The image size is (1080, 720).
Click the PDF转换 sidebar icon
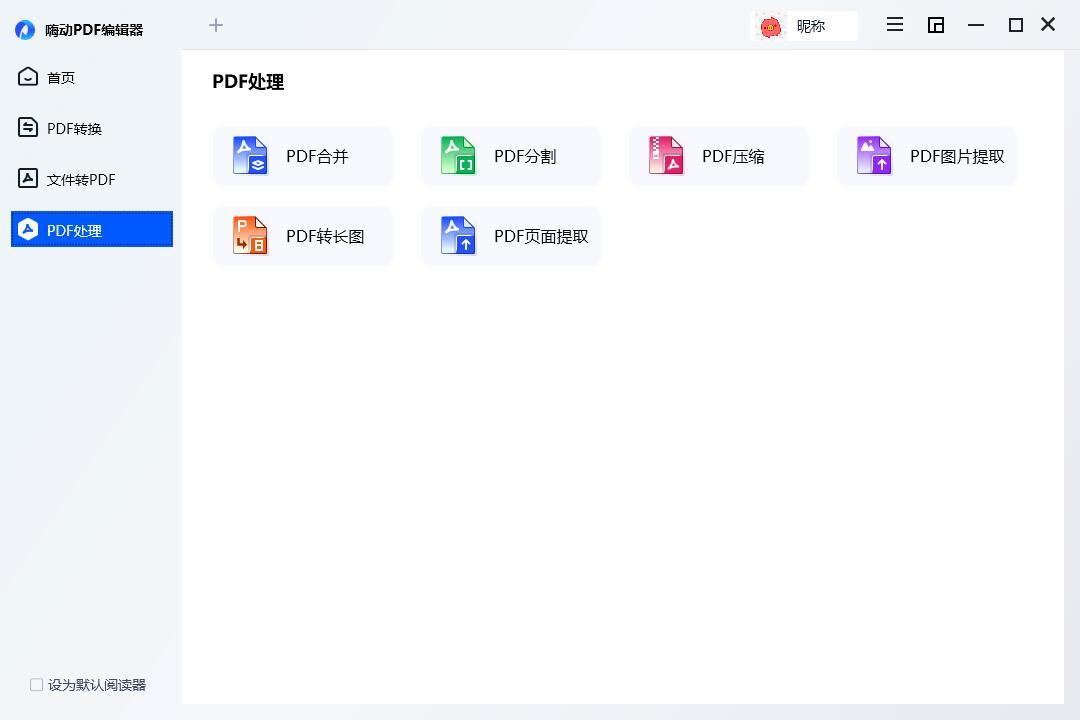pos(28,127)
